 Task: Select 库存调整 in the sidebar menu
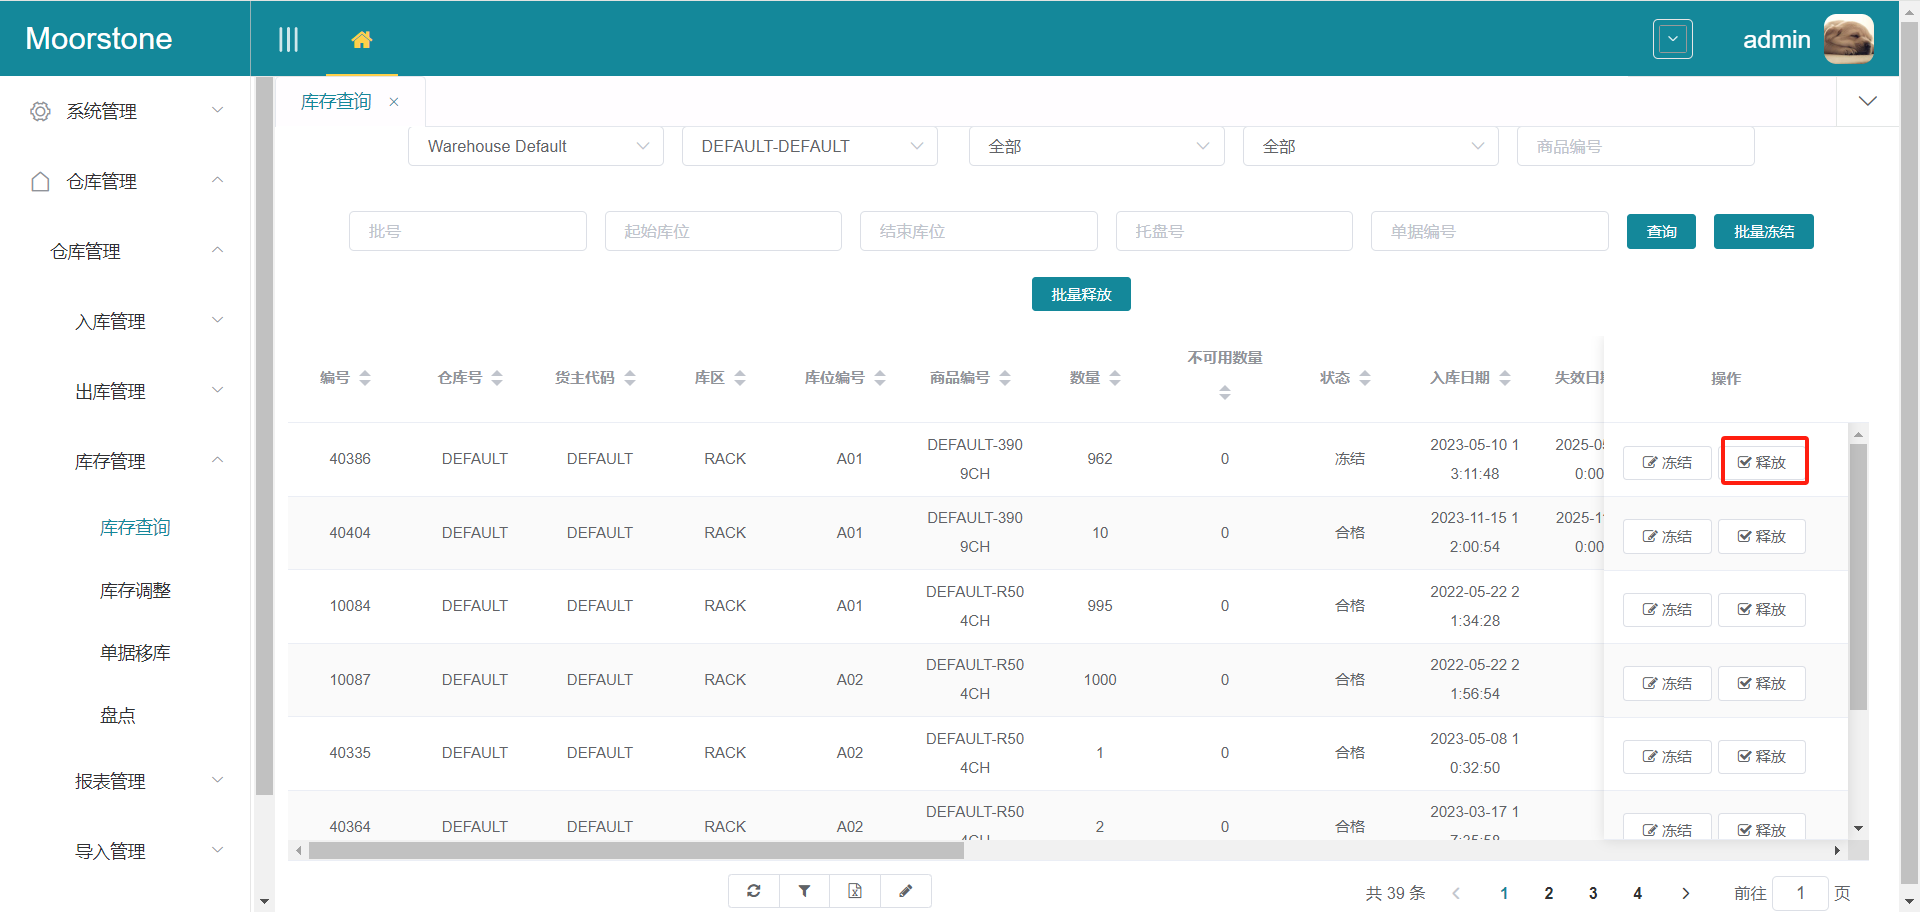pos(135,590)
